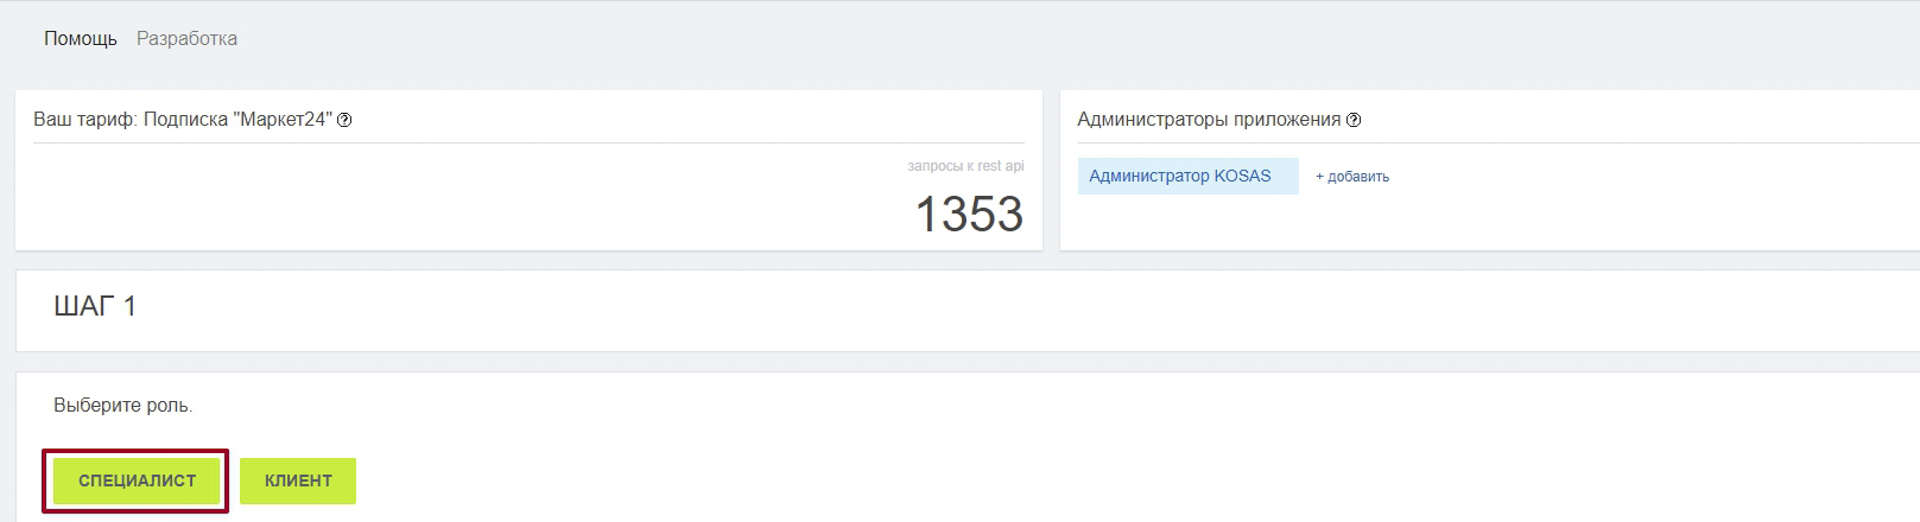The width and height of the screenshot is (1920, 522).
Task: Click empty area of ШАГ 1 bar right of heading
Action: coord(1000,310)
